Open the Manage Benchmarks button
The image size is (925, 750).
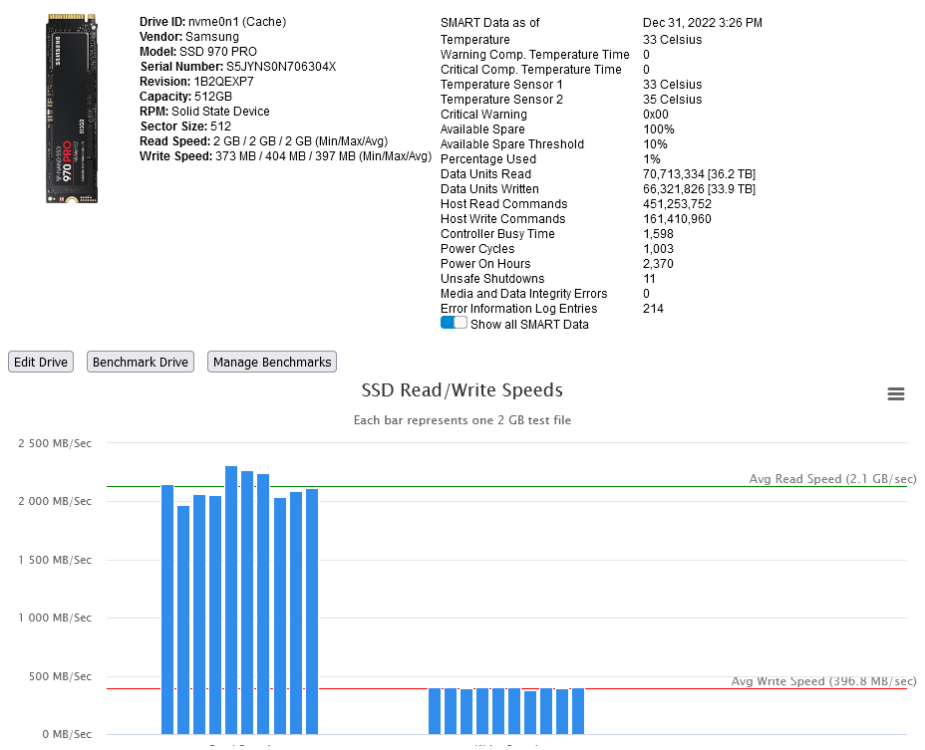coord(272,362)
